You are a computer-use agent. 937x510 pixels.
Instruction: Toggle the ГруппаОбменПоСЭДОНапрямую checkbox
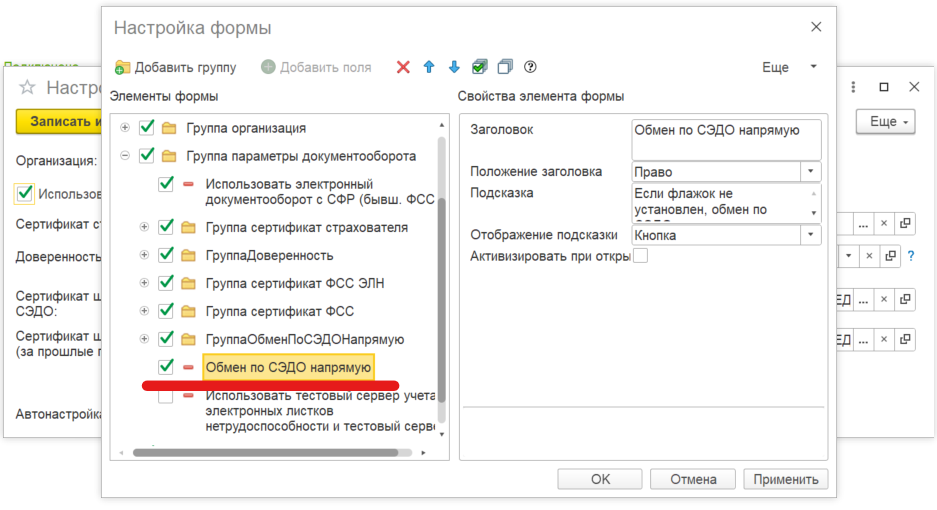click(166, 339)
